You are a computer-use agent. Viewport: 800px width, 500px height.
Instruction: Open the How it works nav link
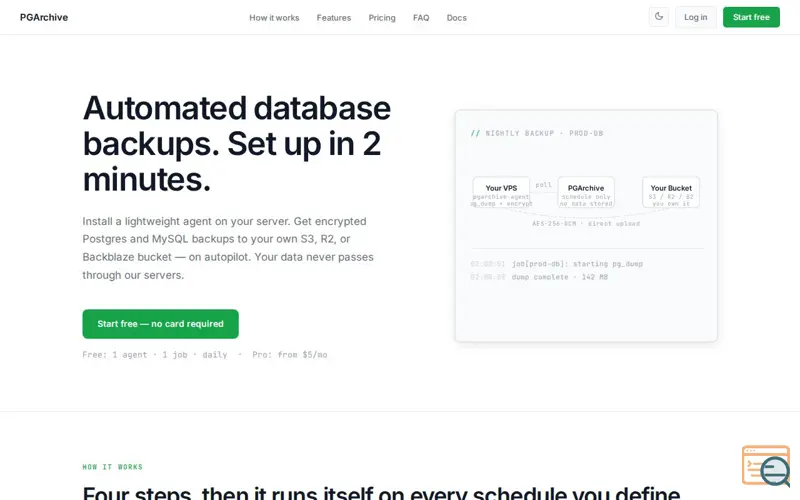[x=274, y=18]
